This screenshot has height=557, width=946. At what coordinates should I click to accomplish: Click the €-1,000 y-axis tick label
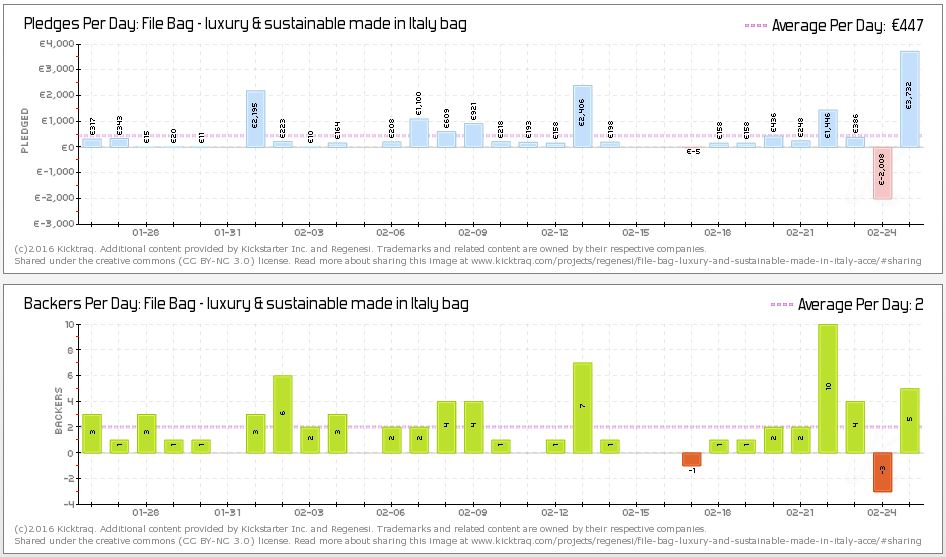(x=55, y=172)
